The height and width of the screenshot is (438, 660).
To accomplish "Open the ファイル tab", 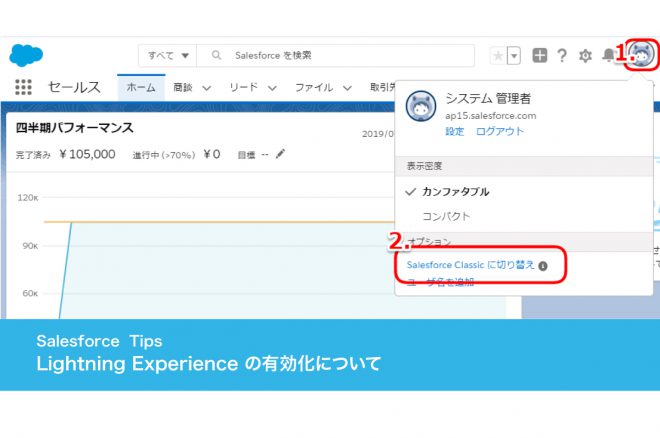I will pos(314,88).
